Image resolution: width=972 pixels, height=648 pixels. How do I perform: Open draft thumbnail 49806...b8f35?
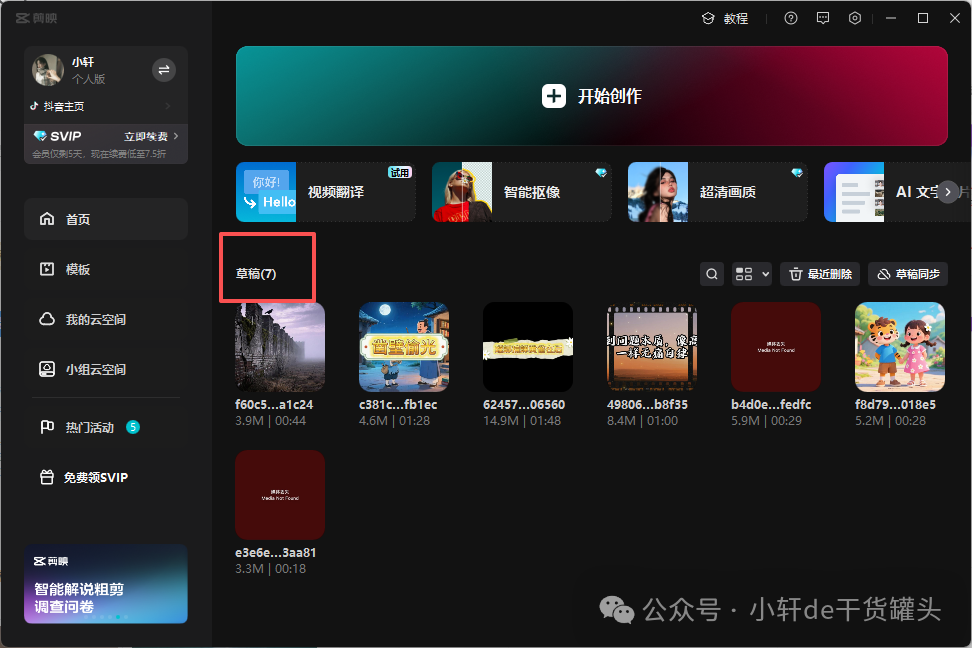(652, 347)
